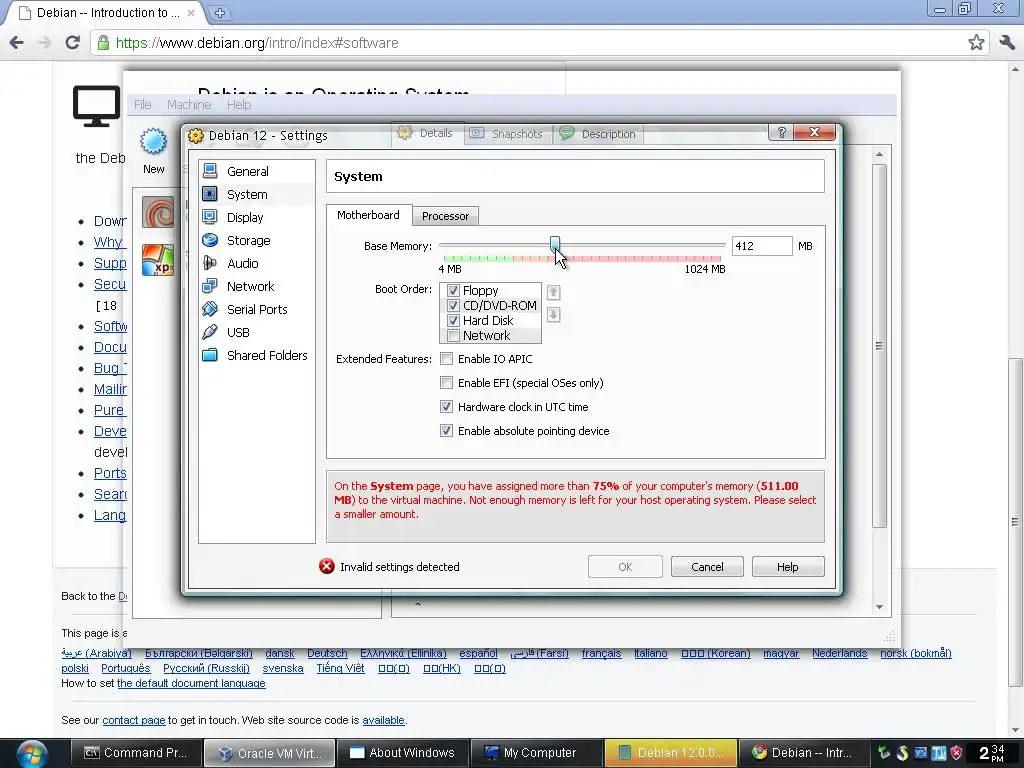Open the Windows Start orb
This screenshot has height=768, width=1024.
[x=32, y=754]
